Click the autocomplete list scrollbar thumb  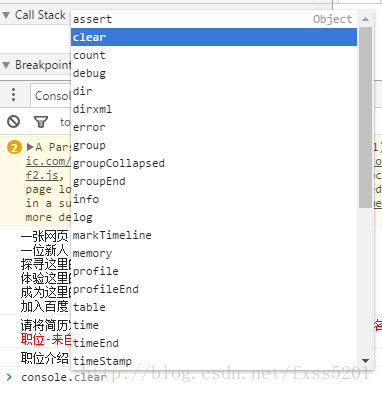(366, 117)
